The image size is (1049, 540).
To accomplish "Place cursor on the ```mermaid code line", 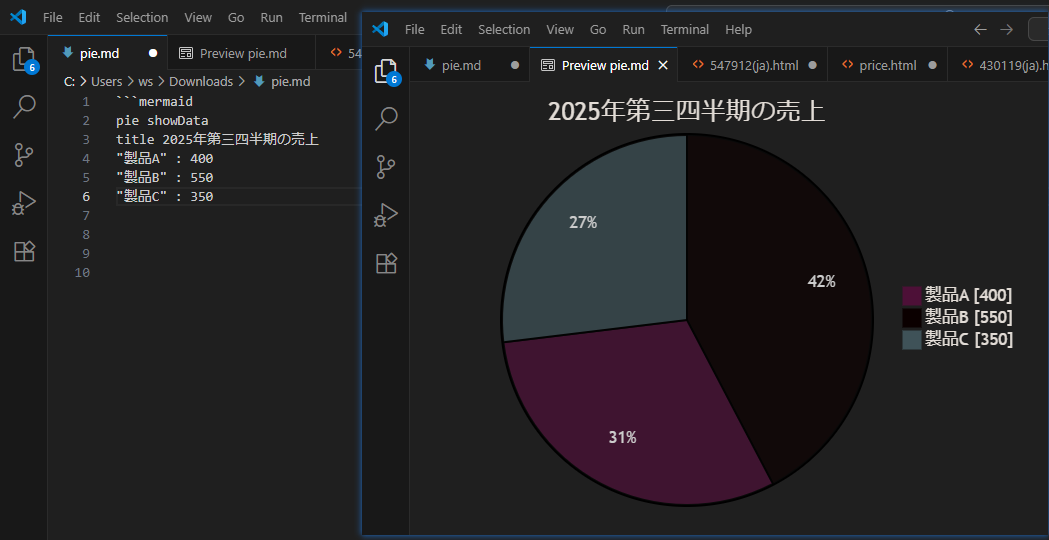I will click(x=155, y=102).
